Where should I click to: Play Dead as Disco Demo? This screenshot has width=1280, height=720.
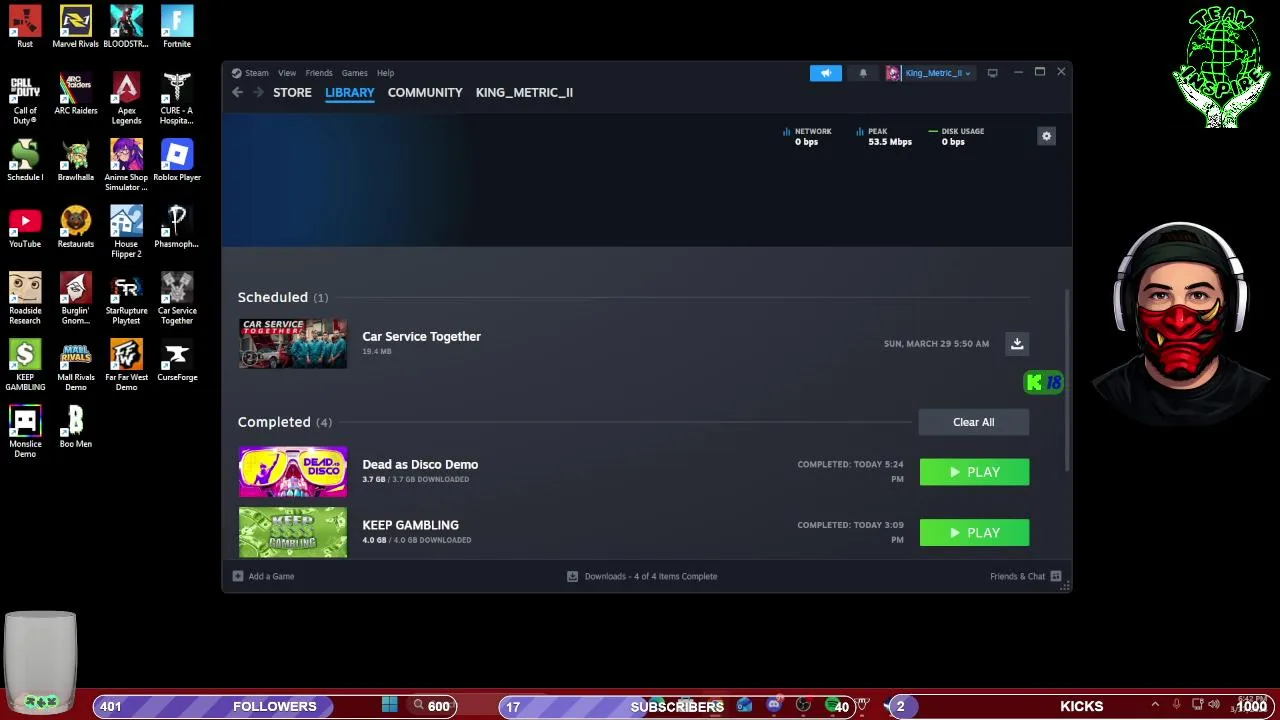(974, 472)
